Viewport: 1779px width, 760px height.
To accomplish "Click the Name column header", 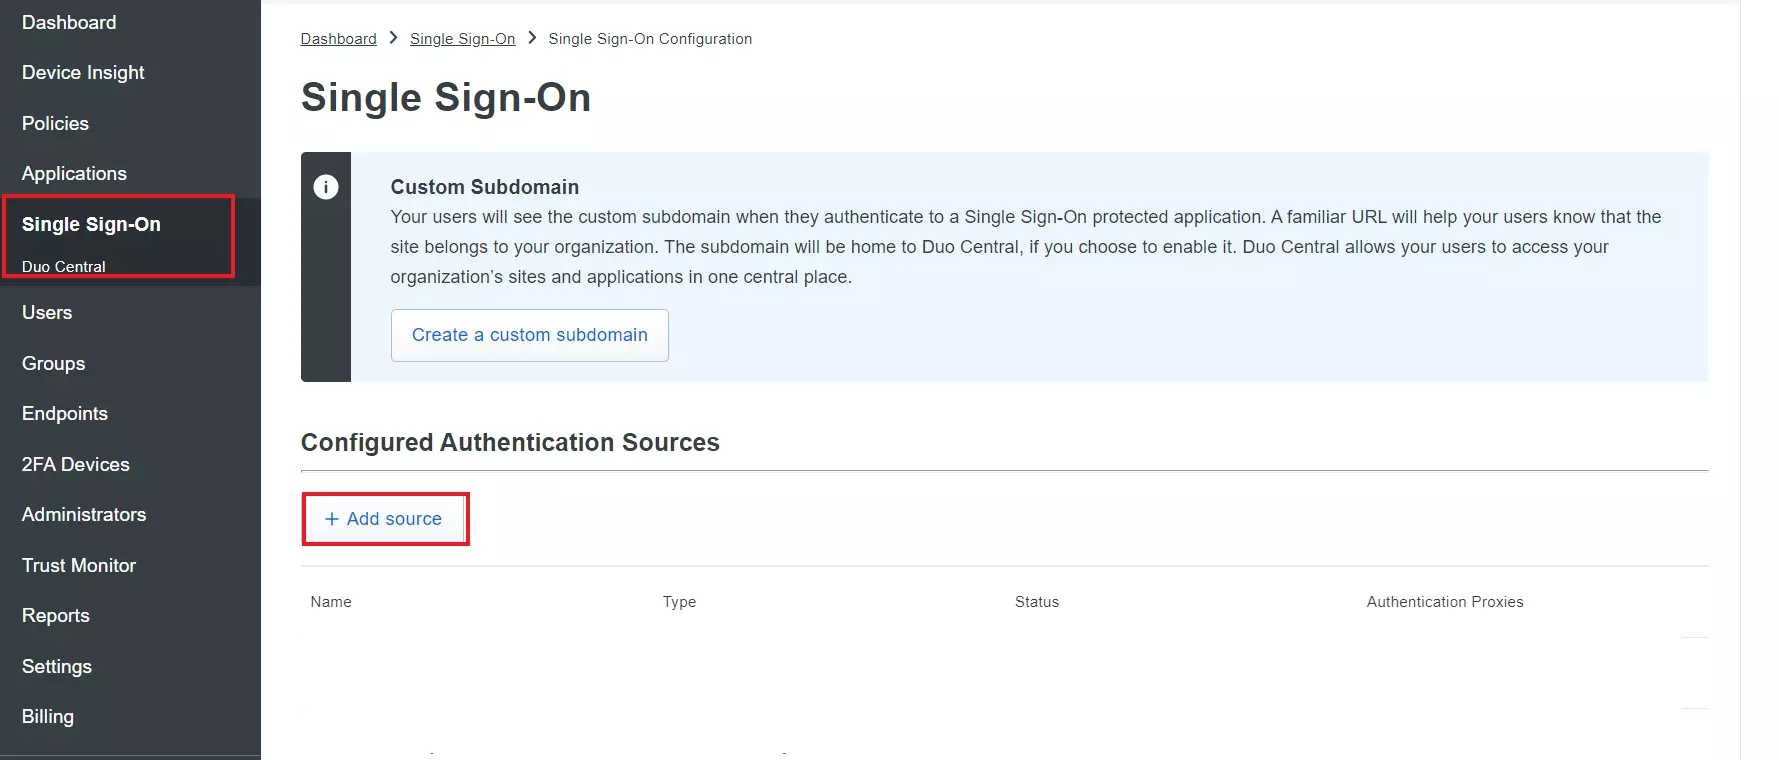I will (331, 602).
